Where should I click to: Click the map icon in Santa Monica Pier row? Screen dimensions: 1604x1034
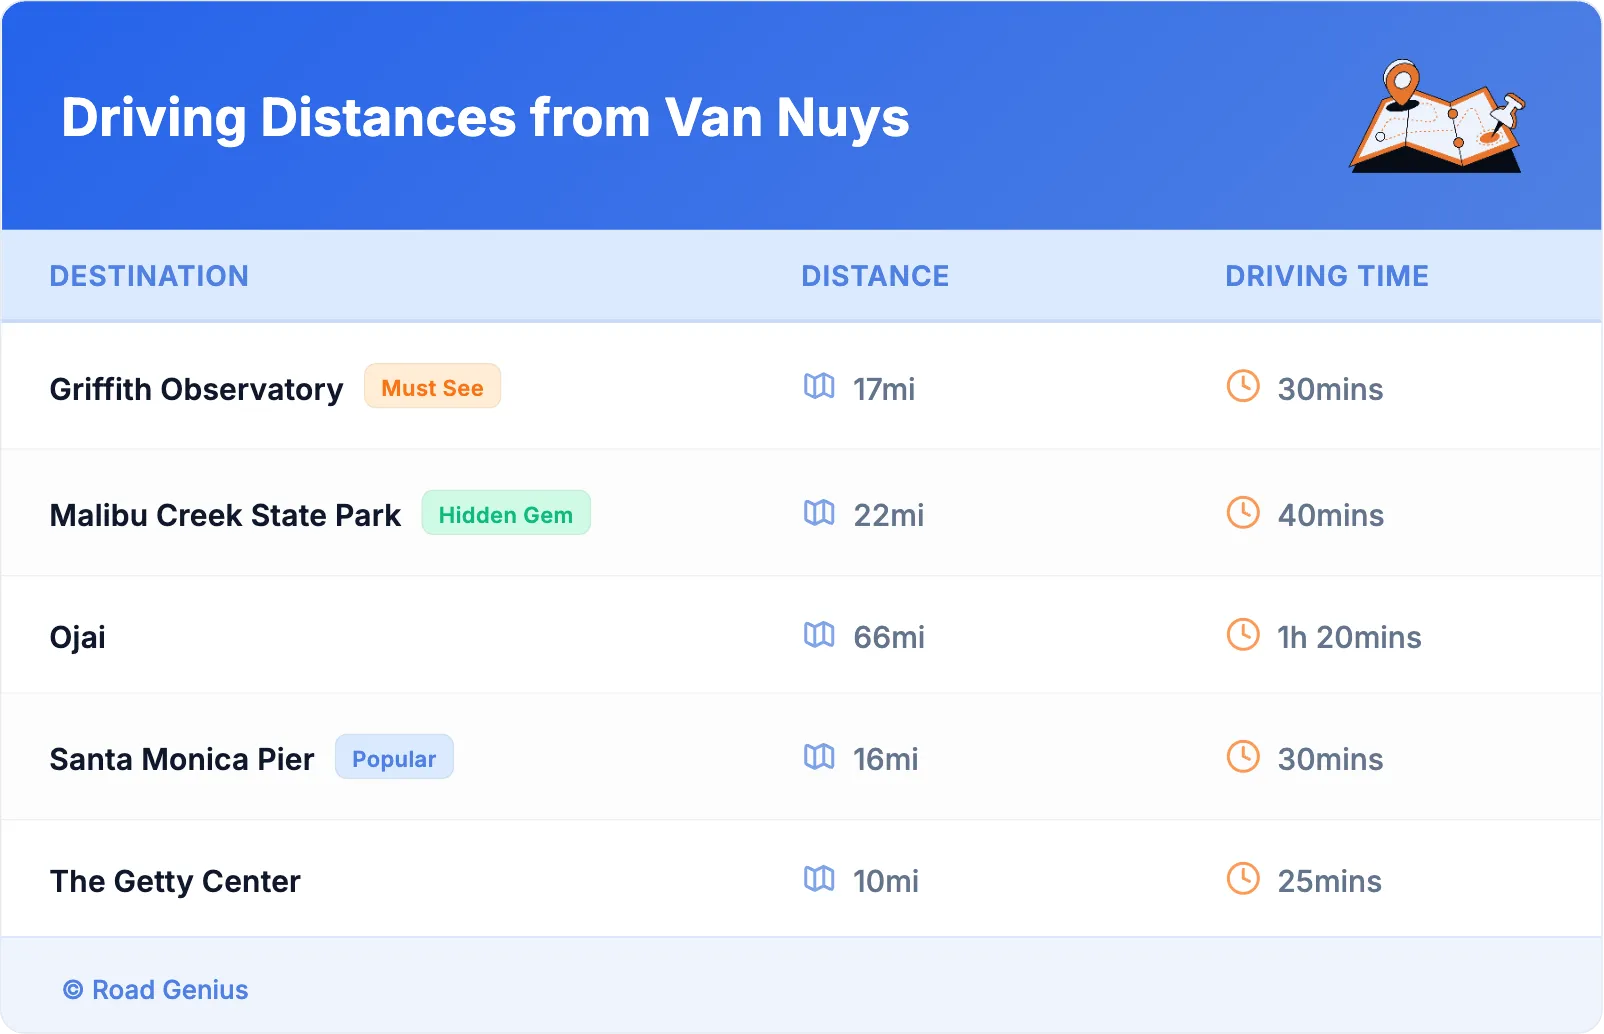tap(819, 757)
